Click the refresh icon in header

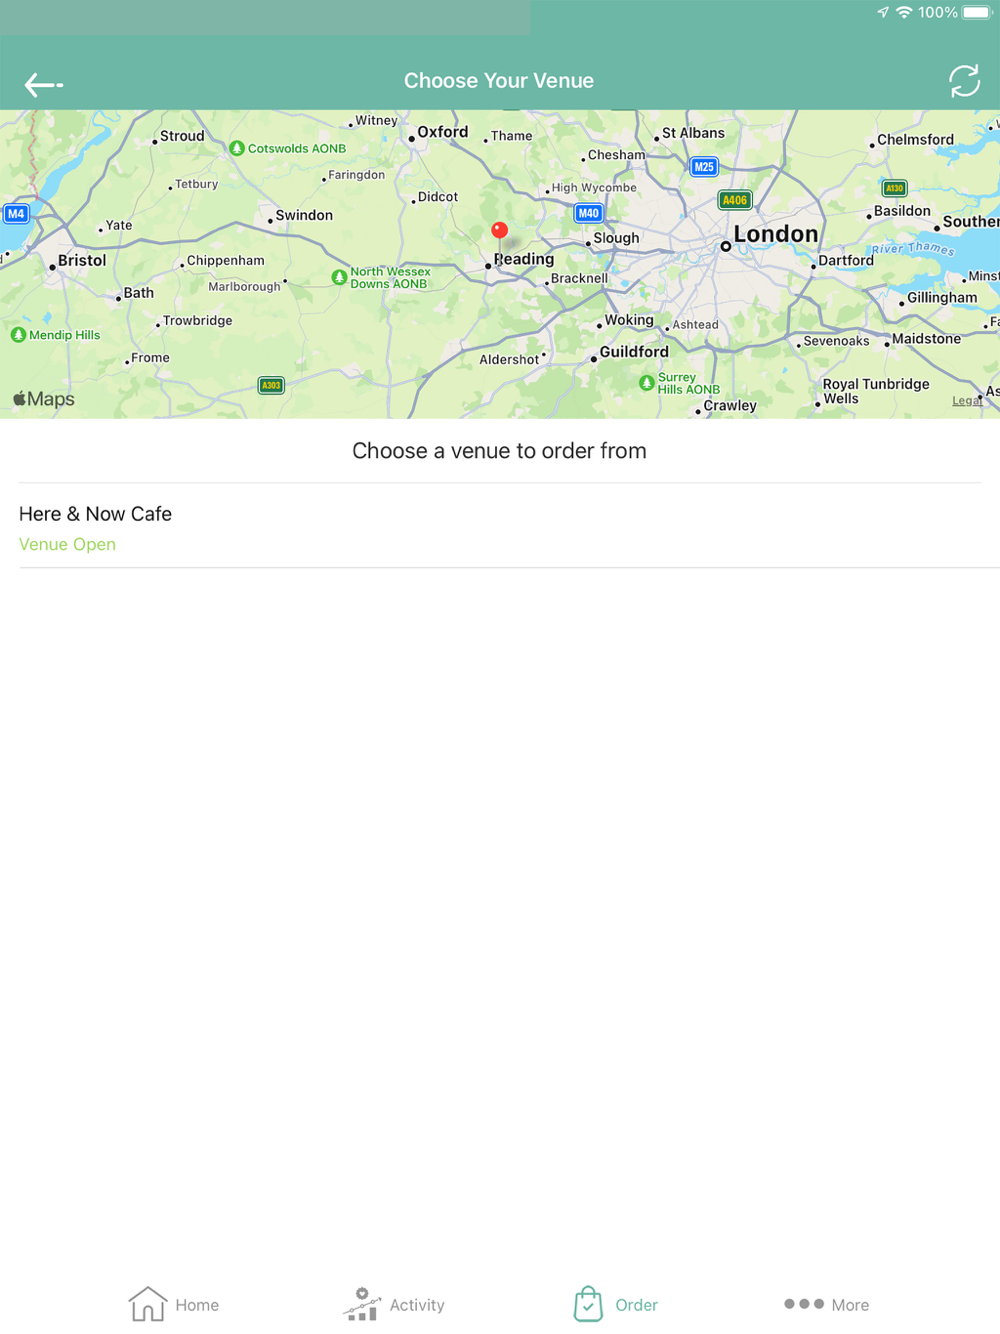[964, 81]
